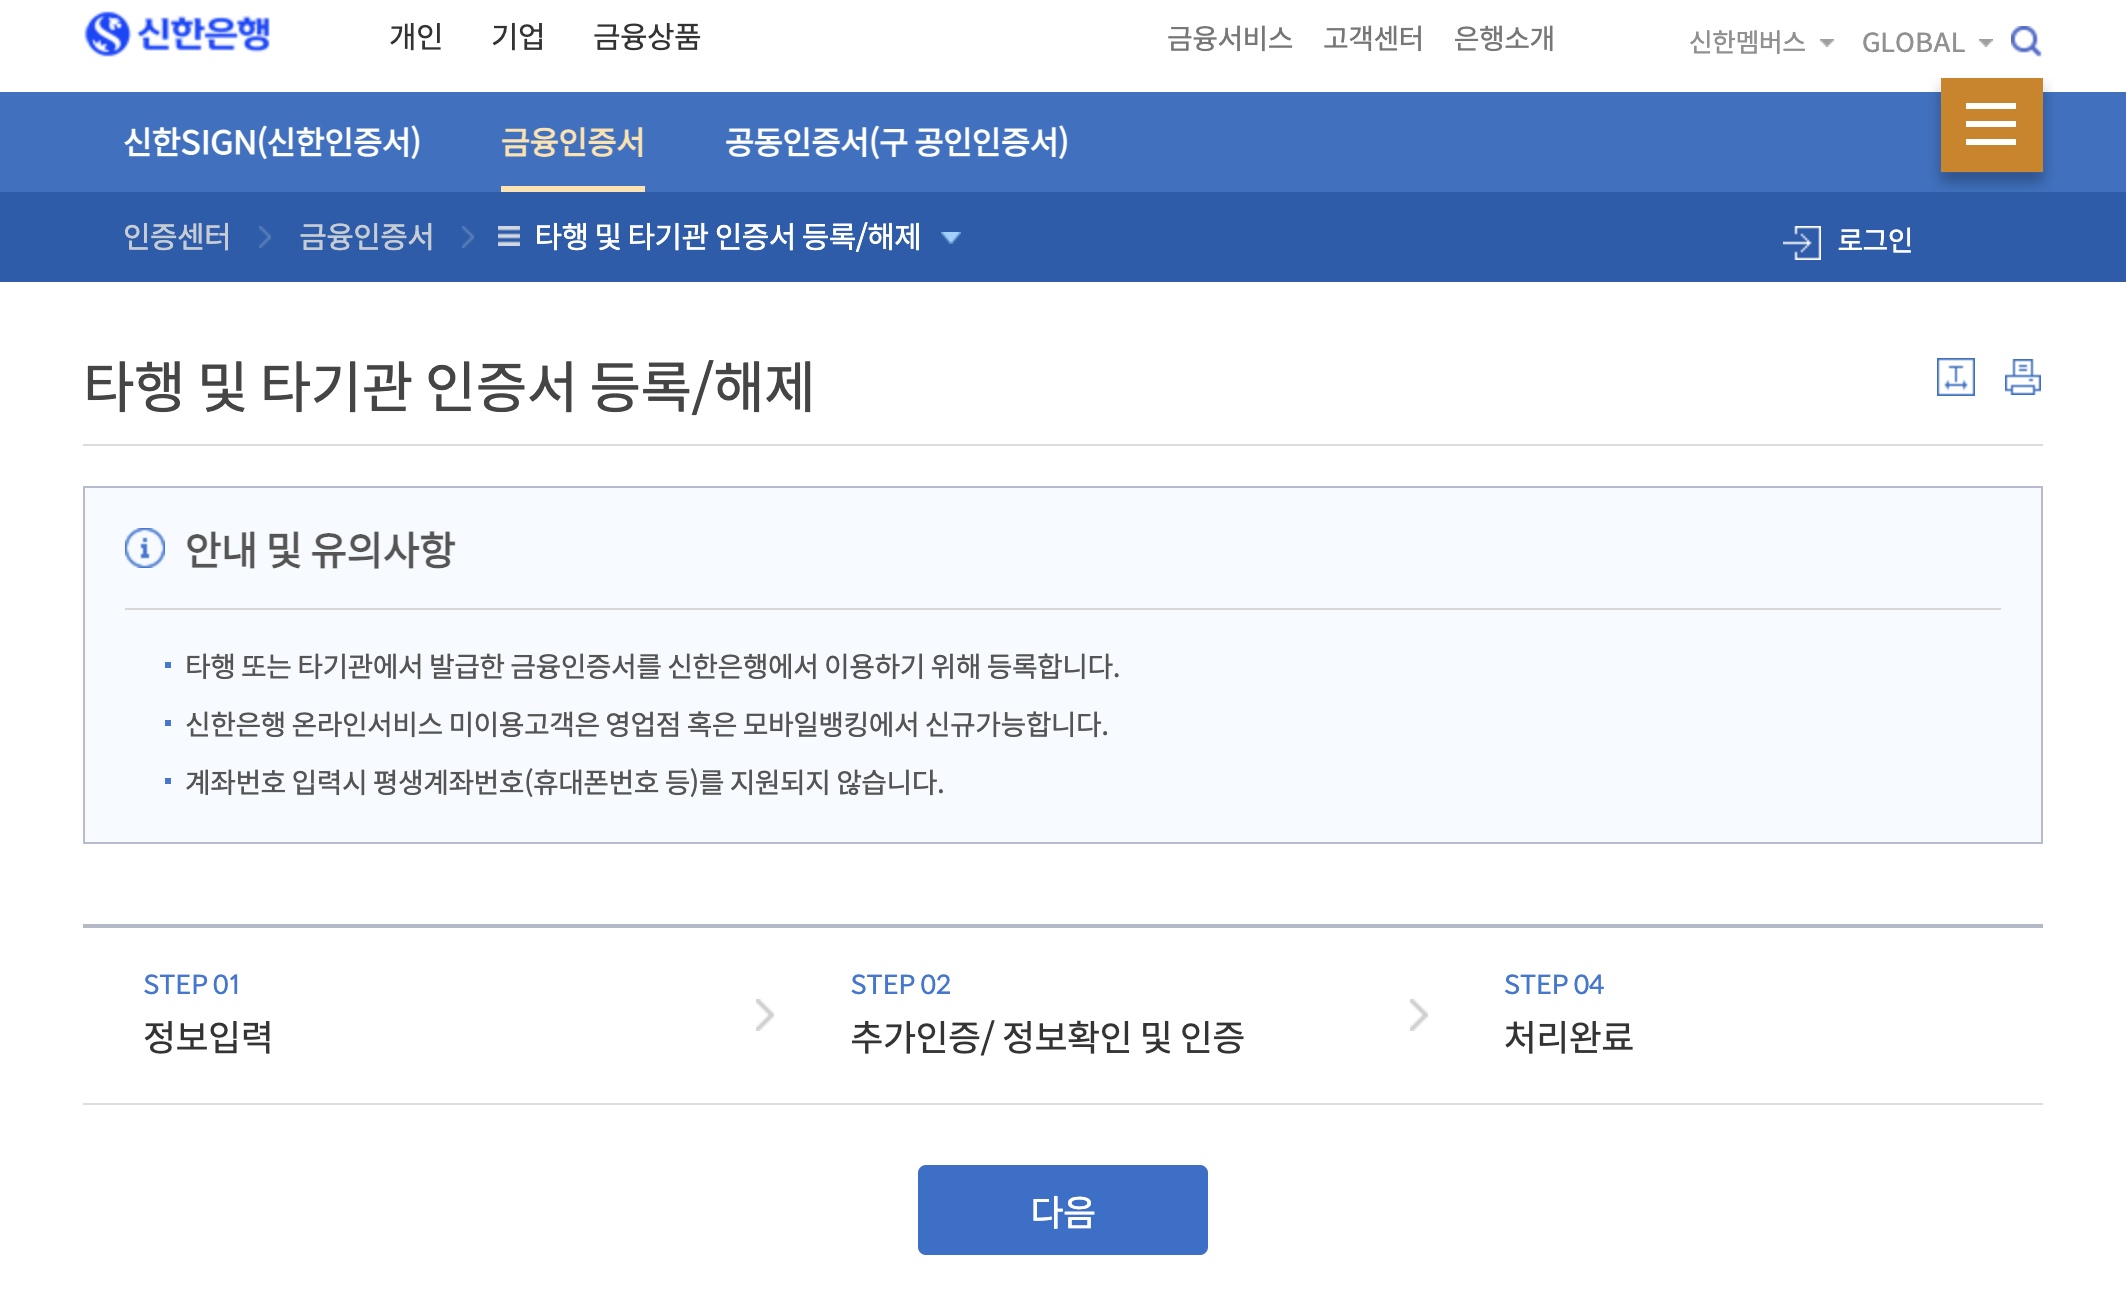Open the search magnifier icon

point(2025,41)
